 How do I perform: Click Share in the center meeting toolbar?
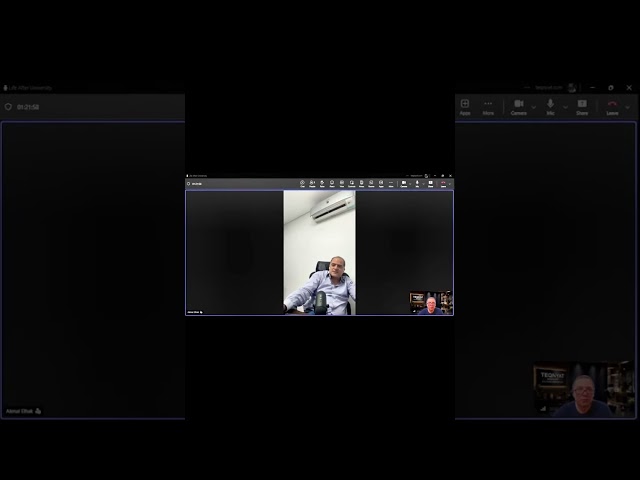[431, 184]
